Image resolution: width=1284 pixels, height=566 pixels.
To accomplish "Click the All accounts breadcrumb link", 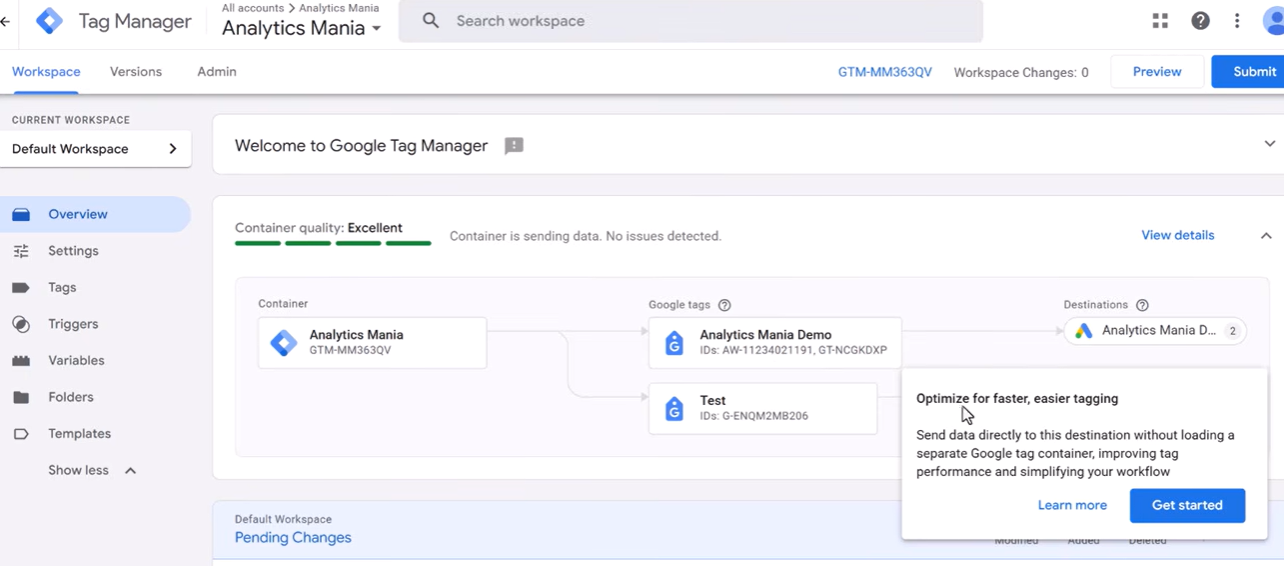I will point(253,8).
